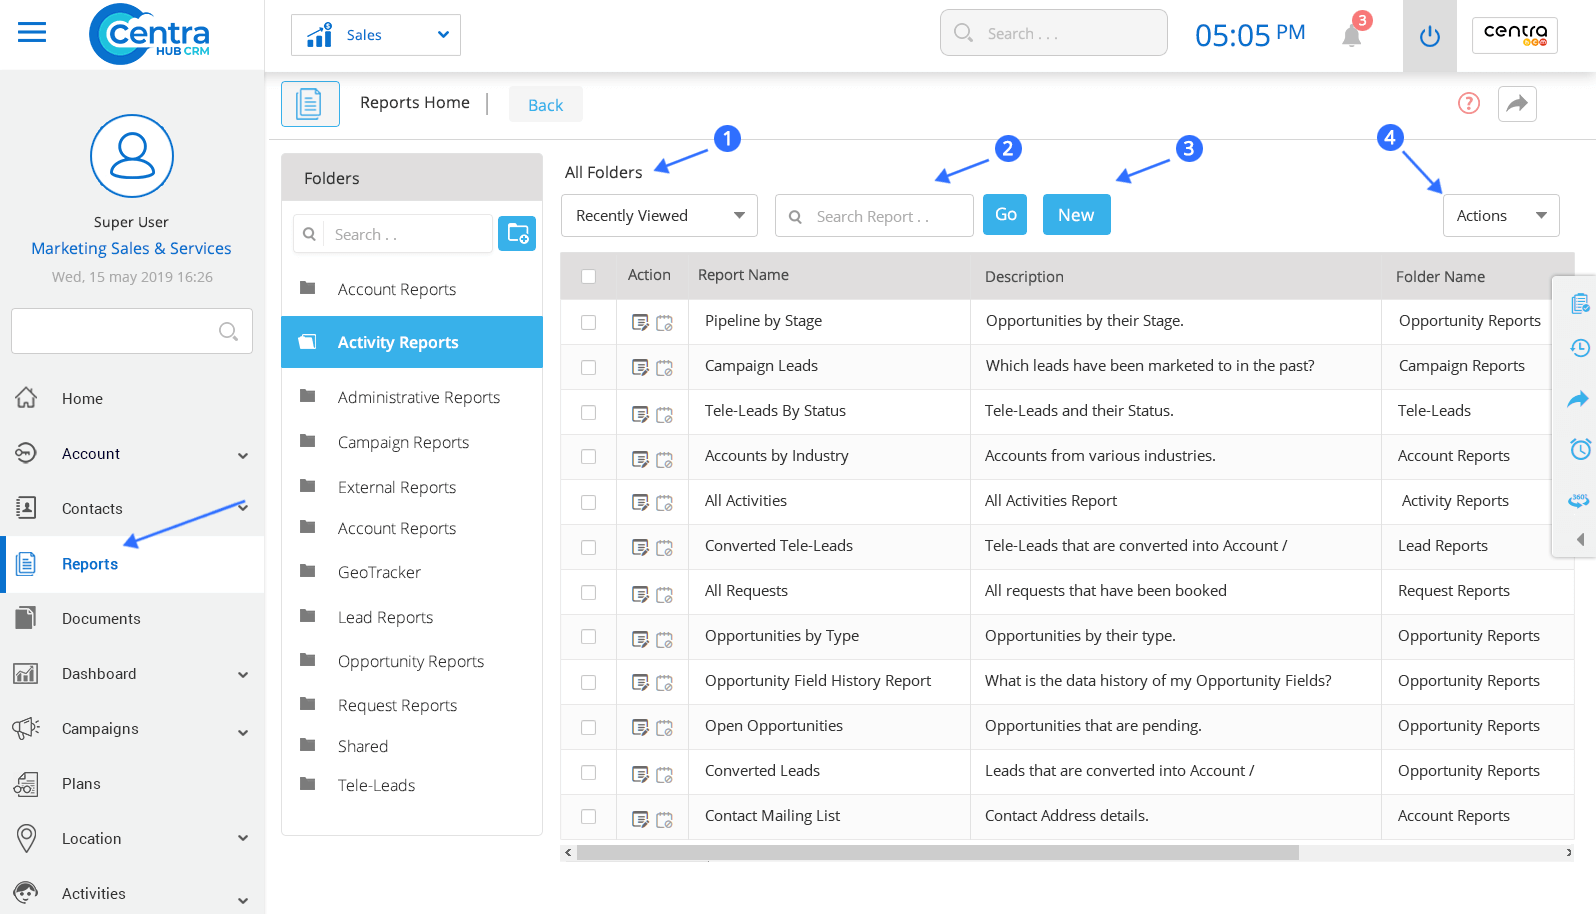Viewport: 1596px width, 914px height.
Task: Click the Reports Home document icon
Action: tap(310, 103)
